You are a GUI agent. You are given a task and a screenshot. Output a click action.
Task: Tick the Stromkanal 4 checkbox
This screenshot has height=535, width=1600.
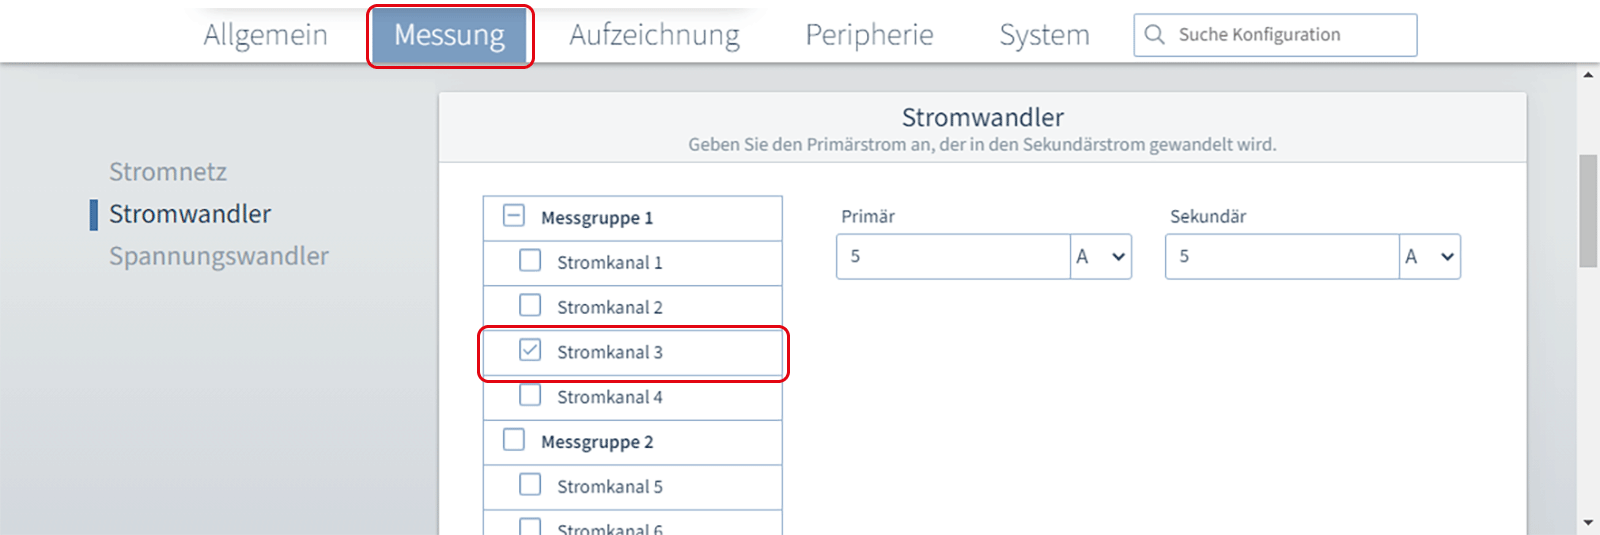pos(530,396)
